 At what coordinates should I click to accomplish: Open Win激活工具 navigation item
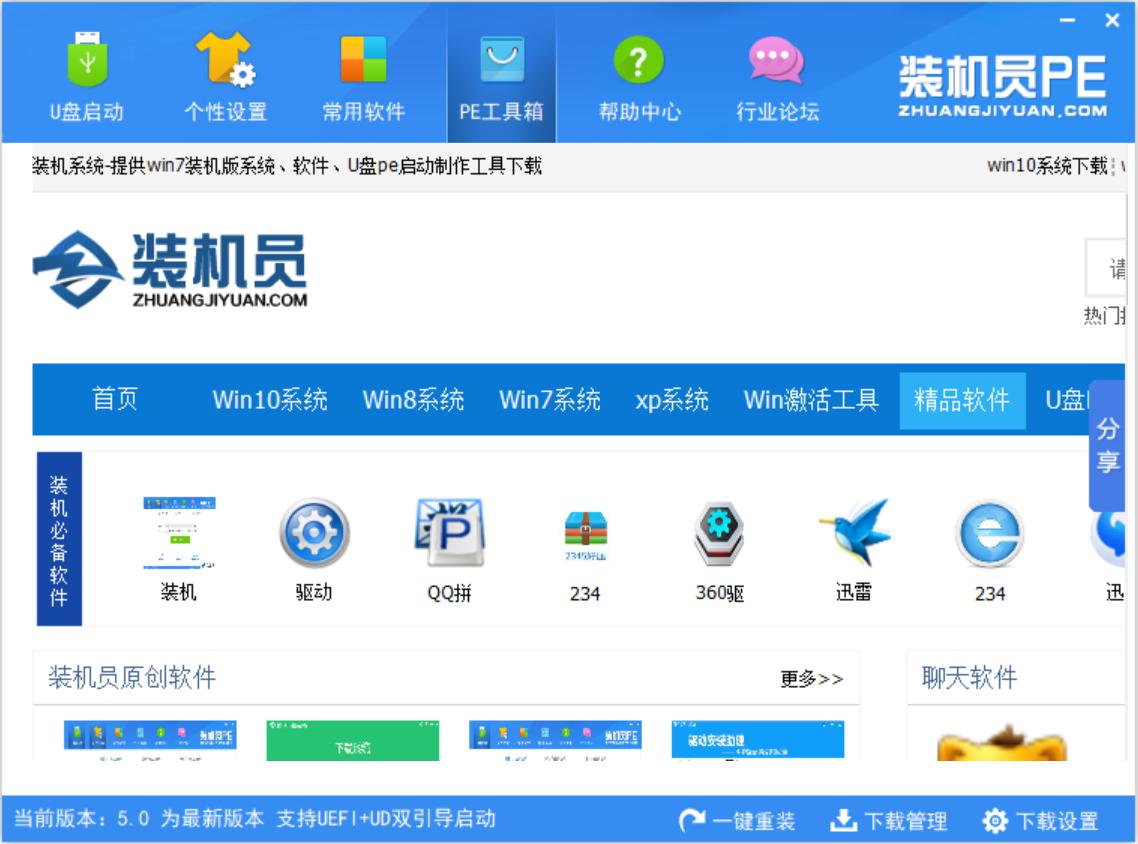coord(811,399)
